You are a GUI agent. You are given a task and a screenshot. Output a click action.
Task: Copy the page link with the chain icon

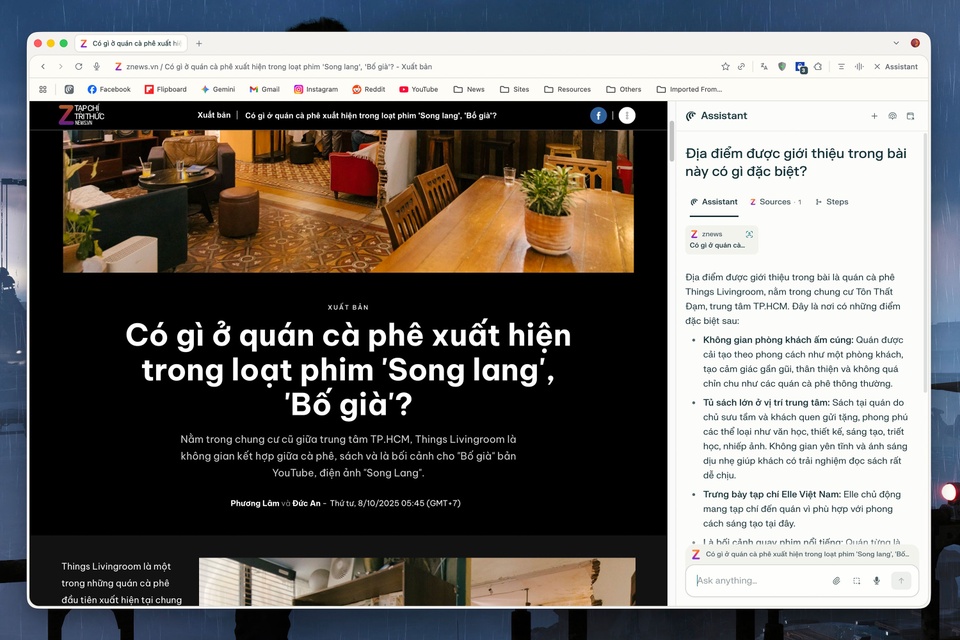point(741,66)
